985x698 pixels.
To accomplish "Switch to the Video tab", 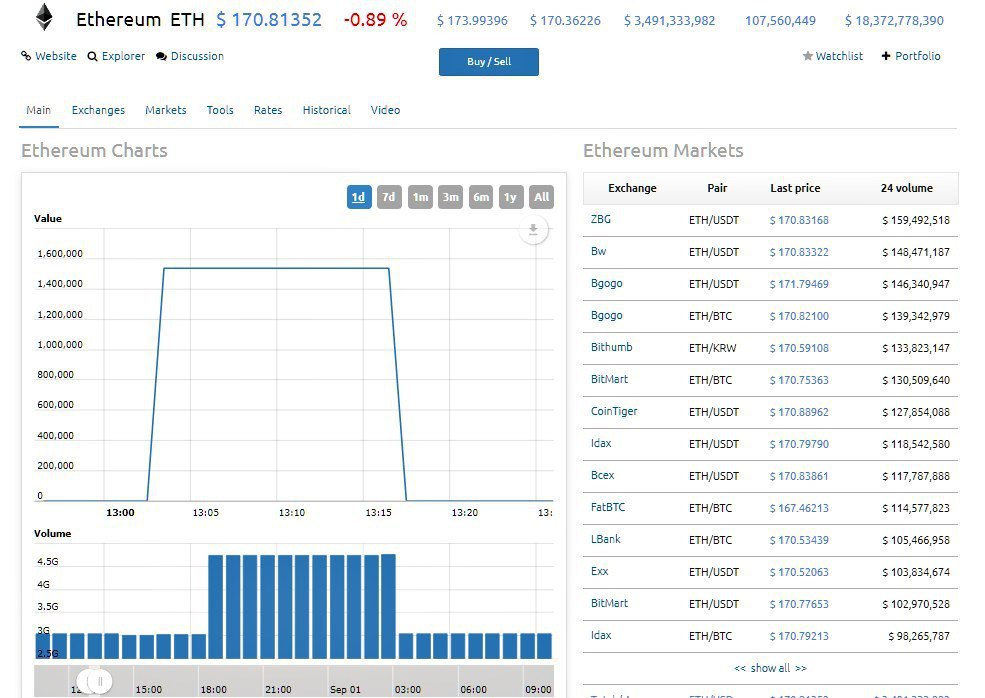I will (385, 110).
